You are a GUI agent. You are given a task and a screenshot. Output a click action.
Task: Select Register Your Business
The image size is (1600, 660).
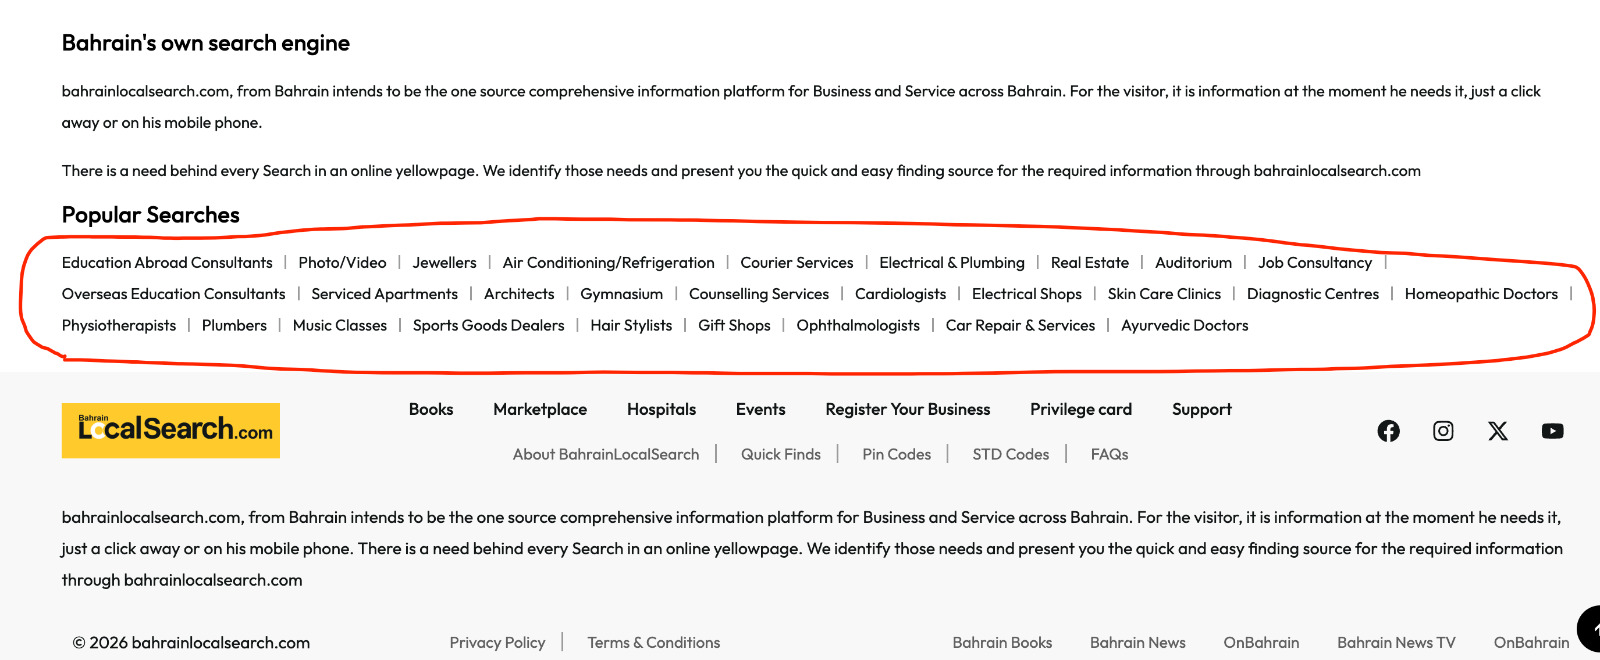(908, 409)
